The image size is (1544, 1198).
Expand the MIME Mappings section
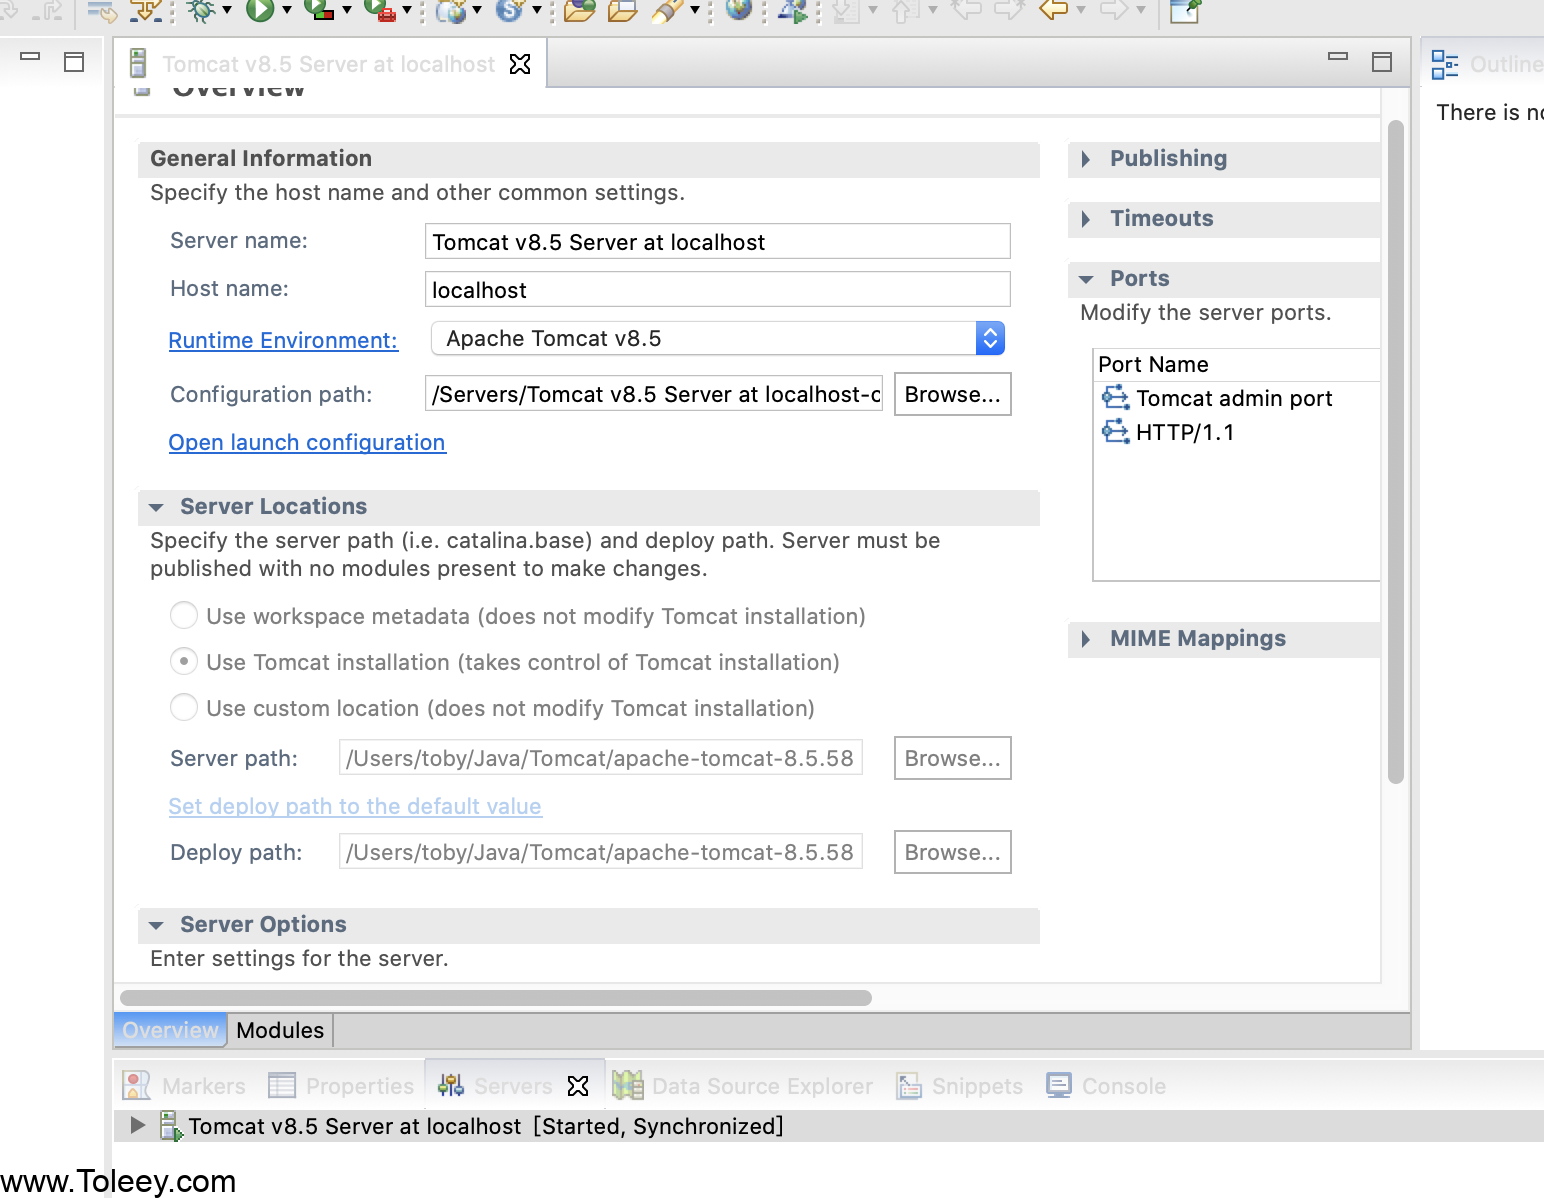[1086, 639]
